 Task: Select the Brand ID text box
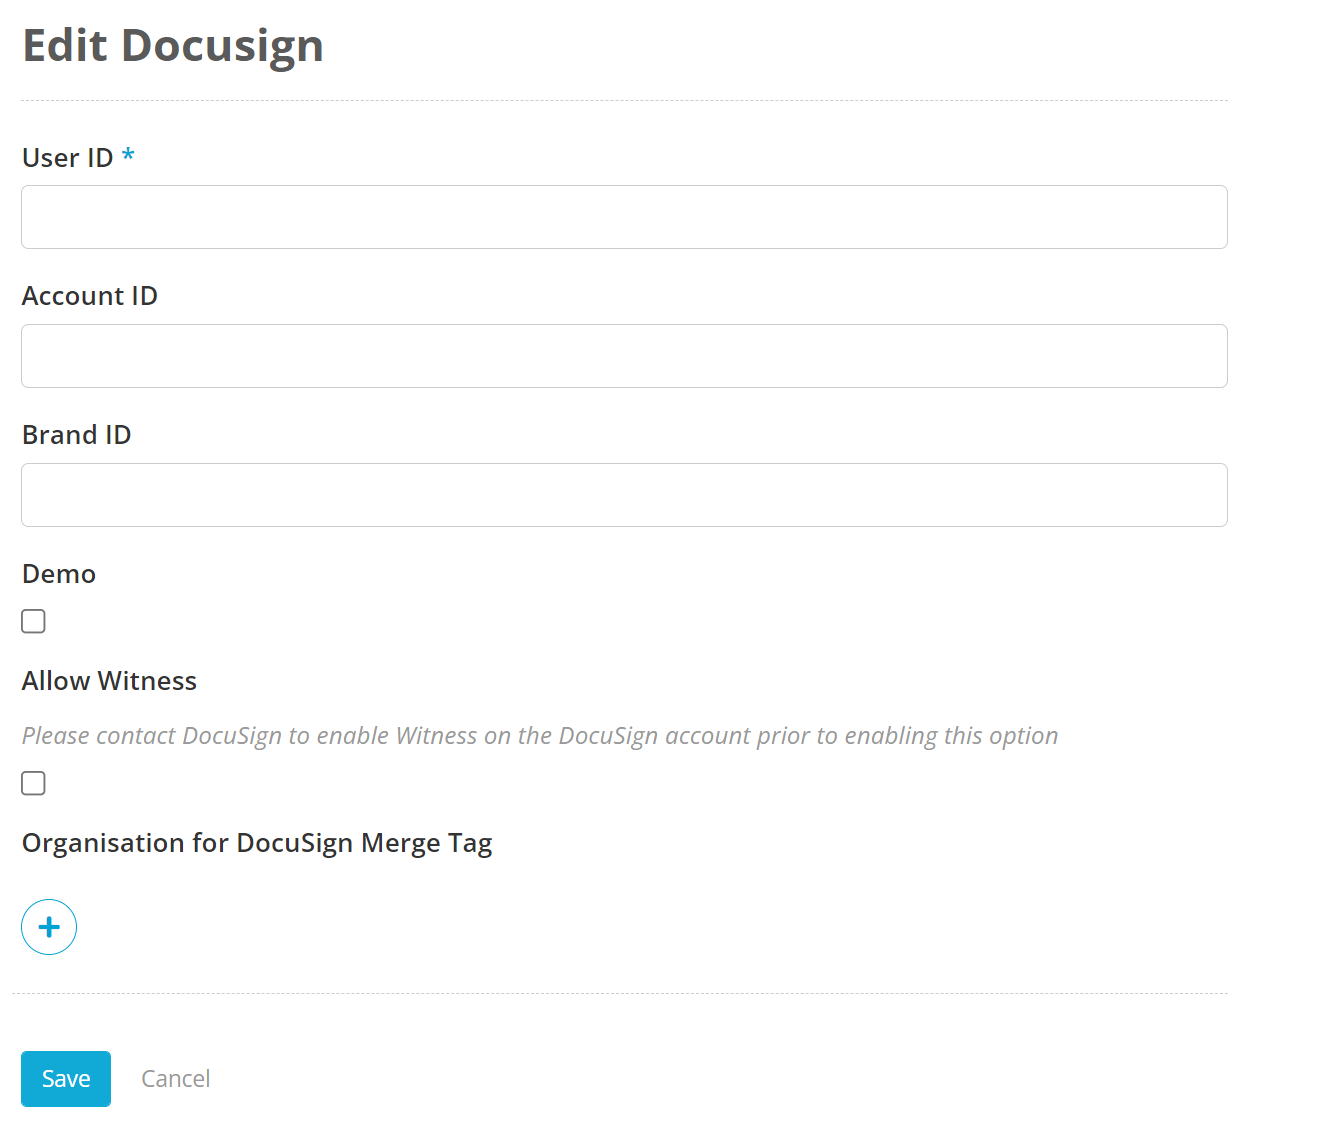point(624,495)
